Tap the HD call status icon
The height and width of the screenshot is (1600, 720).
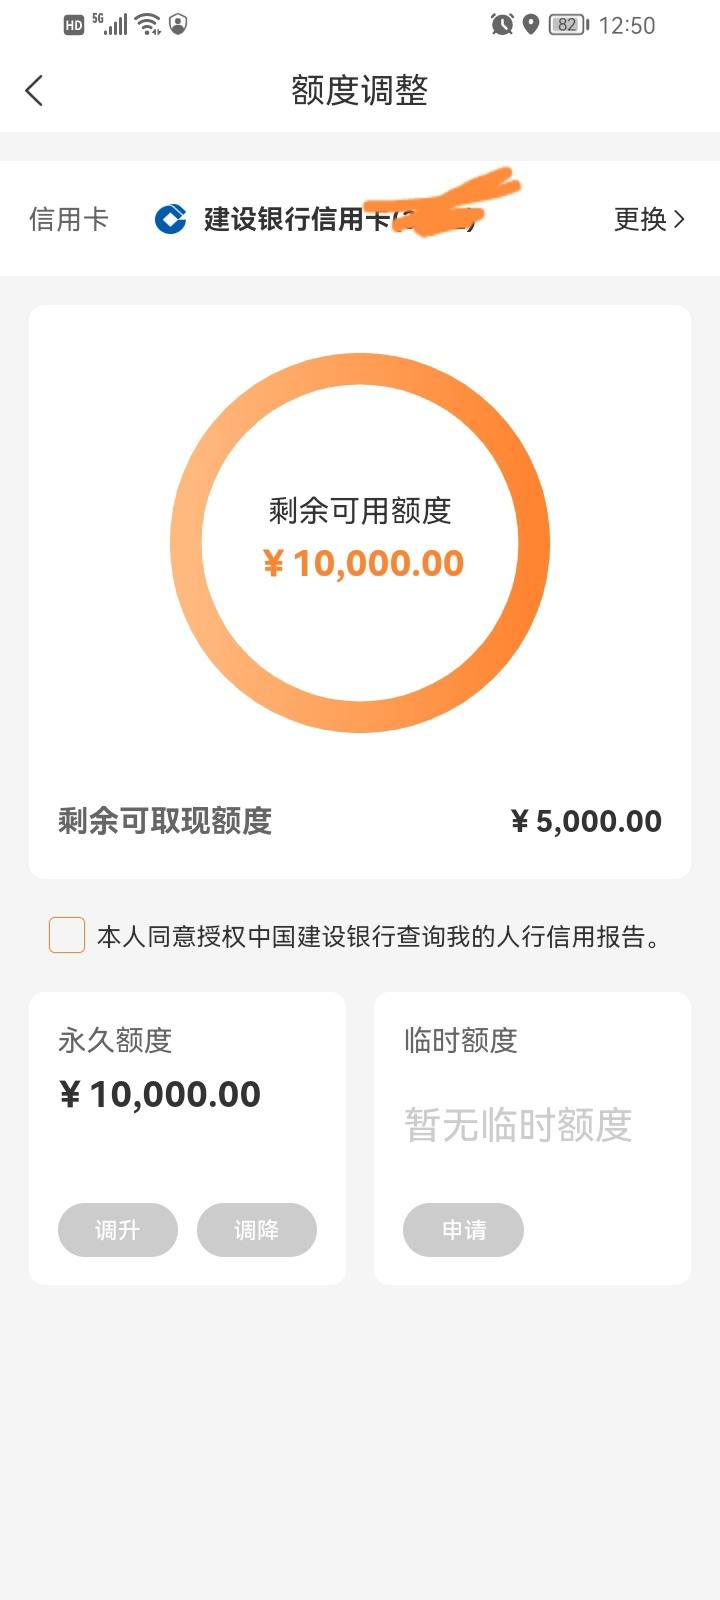pyautogui.click(x=74, y=25)
